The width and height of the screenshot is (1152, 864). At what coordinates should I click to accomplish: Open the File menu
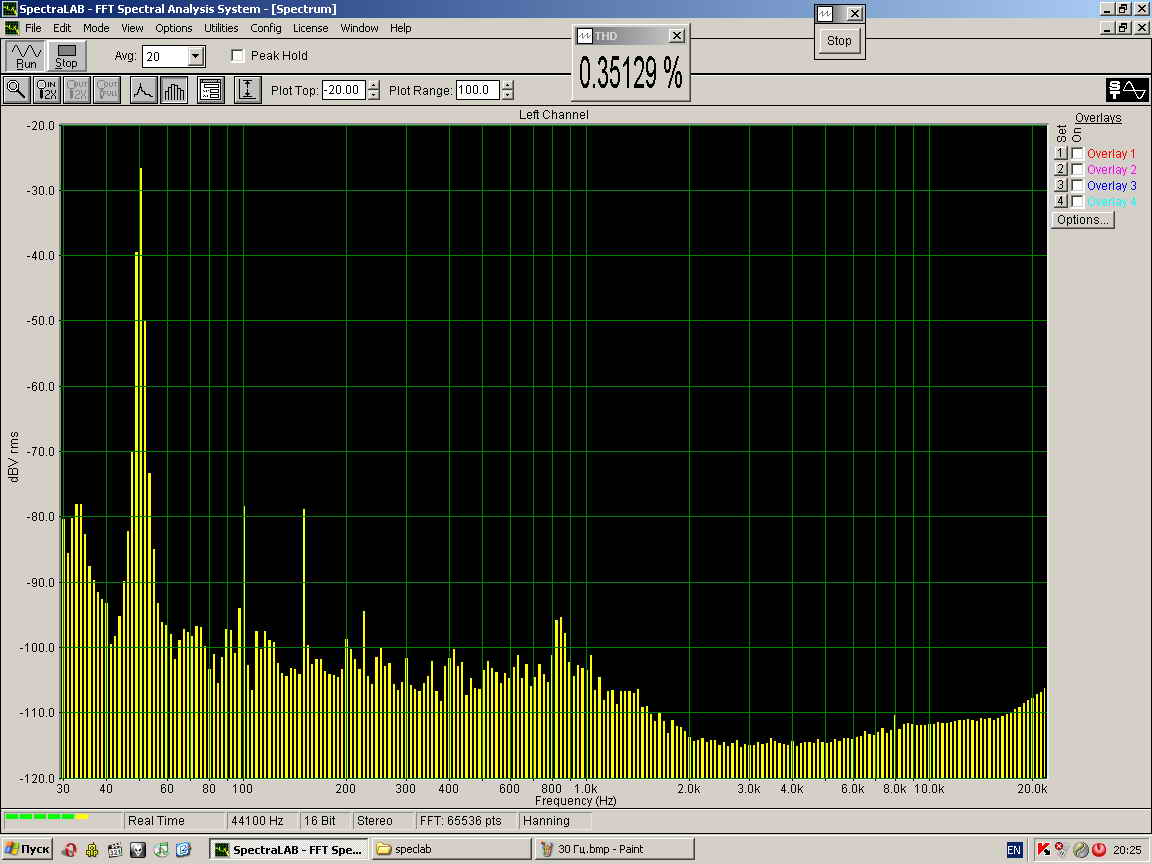pos(33,28)
